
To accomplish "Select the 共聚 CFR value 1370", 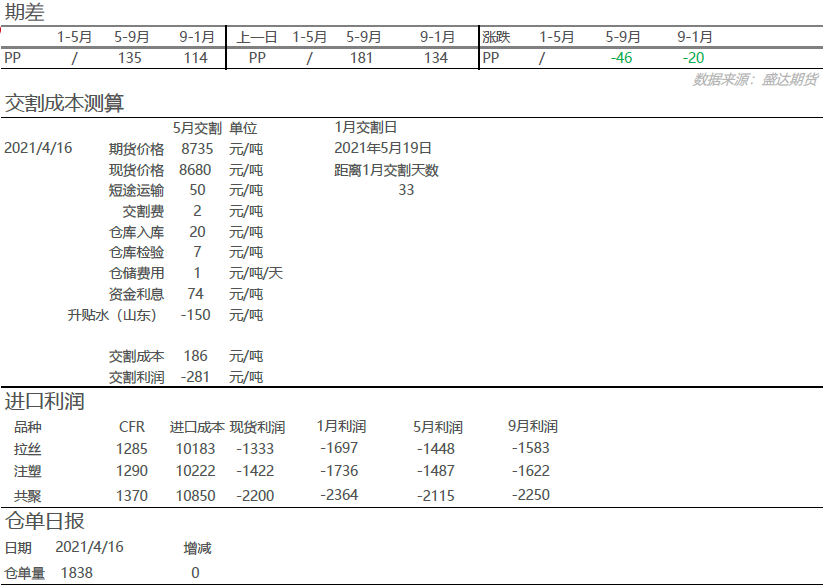I will pyautogui.click(x=132, y=496).
